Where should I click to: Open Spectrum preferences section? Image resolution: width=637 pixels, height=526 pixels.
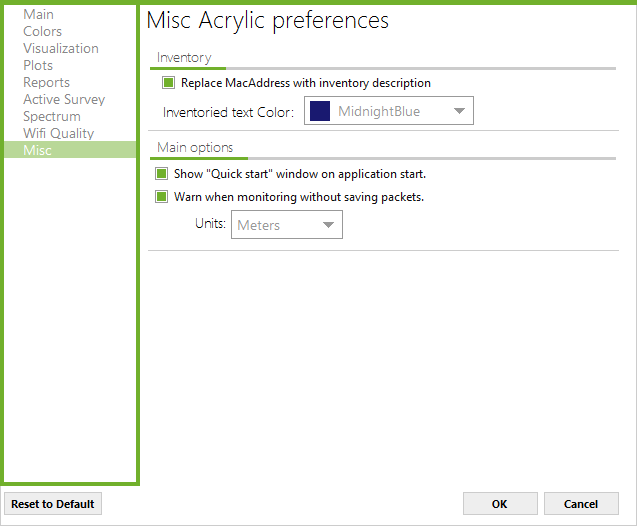point(52,117)
